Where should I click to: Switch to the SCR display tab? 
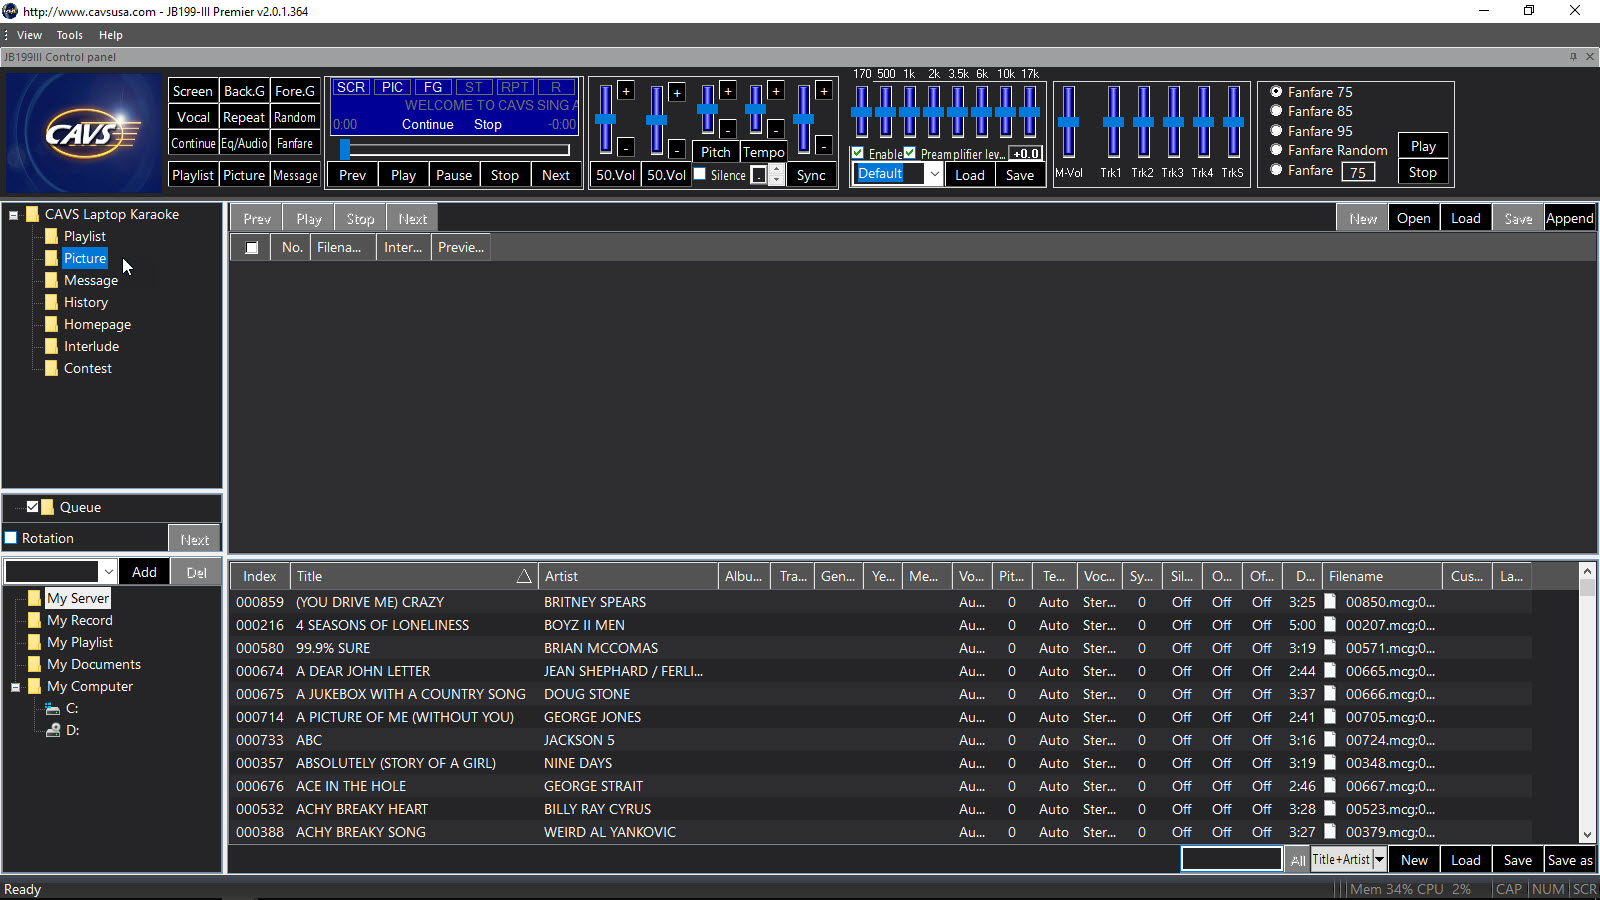click(x=351, y=87)
